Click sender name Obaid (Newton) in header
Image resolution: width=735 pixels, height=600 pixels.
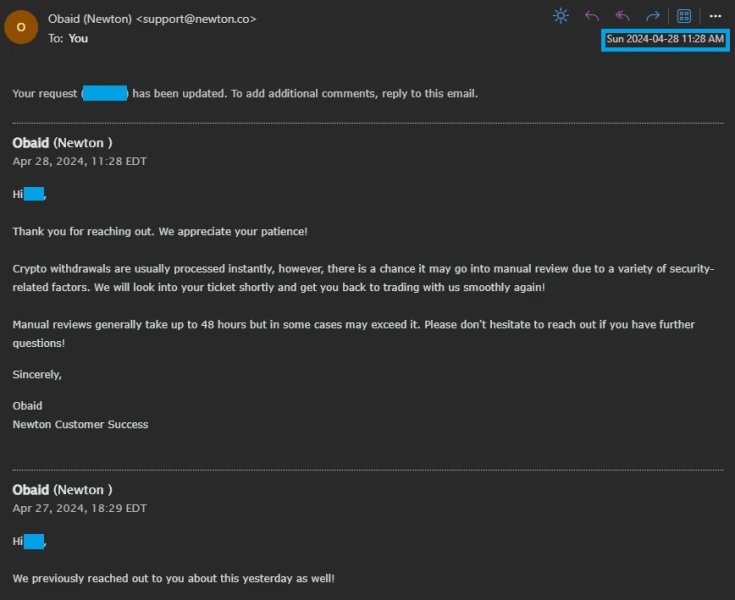(x=90, y=19)
